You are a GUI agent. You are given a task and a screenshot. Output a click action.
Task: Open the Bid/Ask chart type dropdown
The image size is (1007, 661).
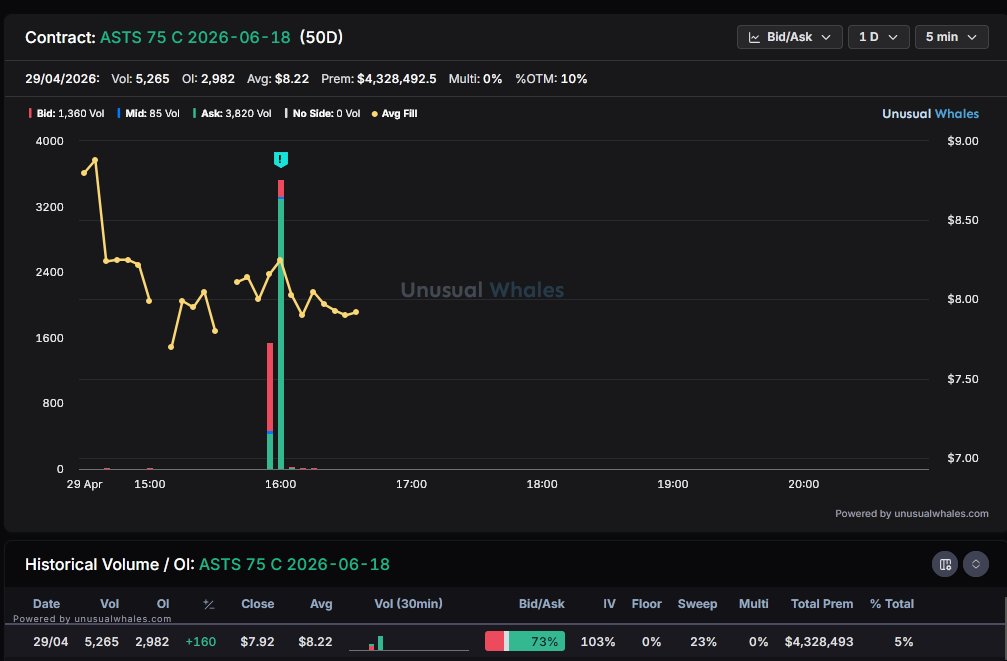[789, 37]
